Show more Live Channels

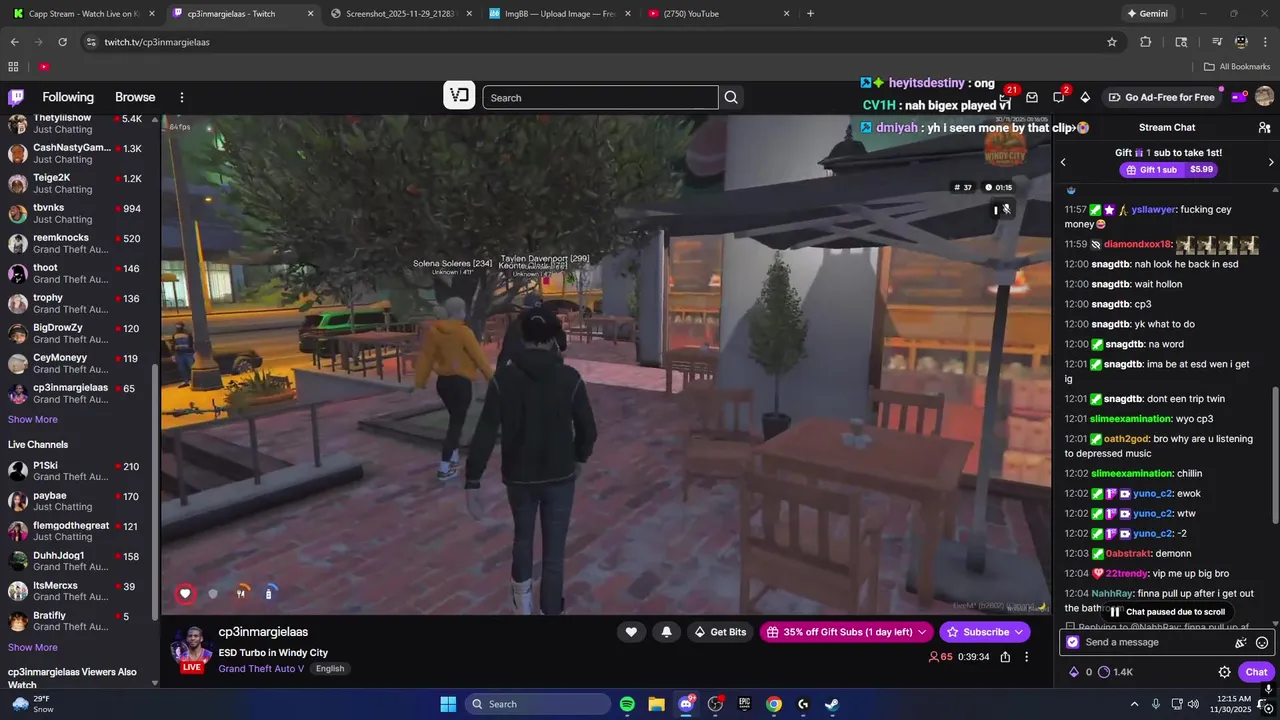33,648
